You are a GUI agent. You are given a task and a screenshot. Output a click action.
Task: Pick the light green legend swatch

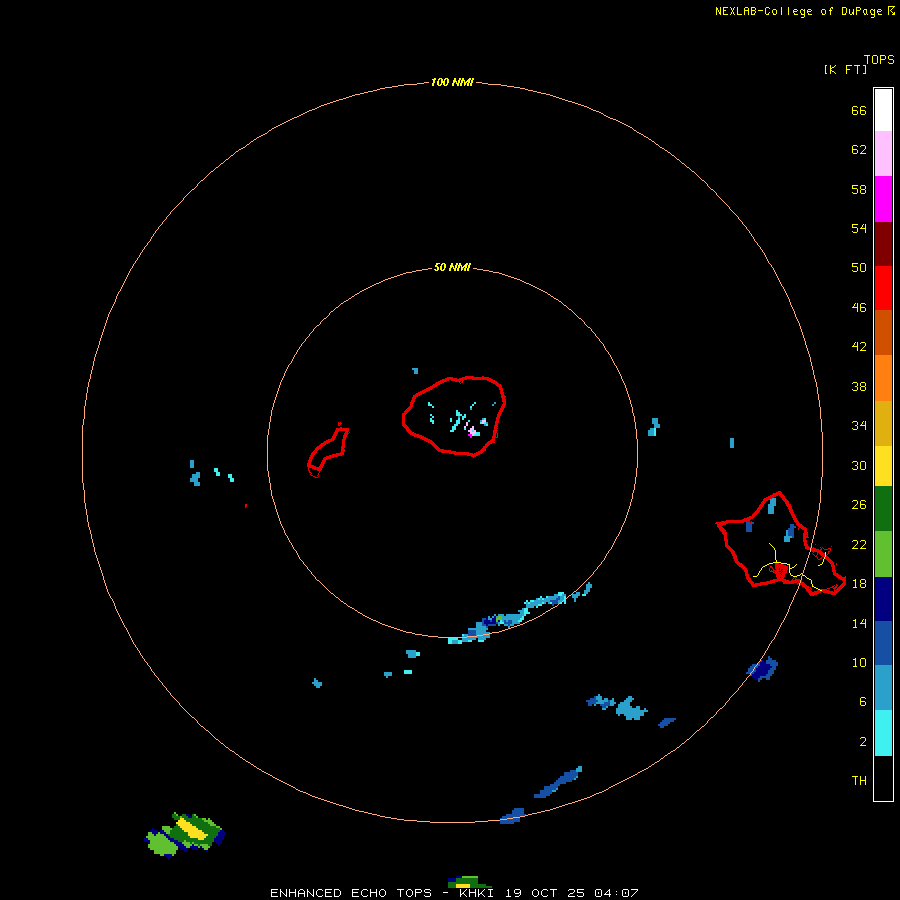(x=883, y=554)
